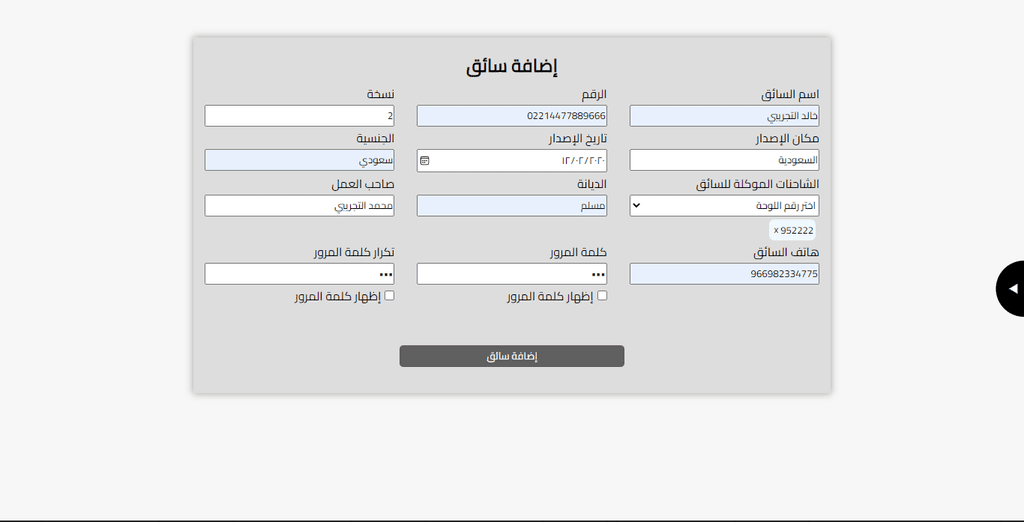1024x522 pixels.
Task: Click the هاتف السائق phone field
Action: (724, 274)
